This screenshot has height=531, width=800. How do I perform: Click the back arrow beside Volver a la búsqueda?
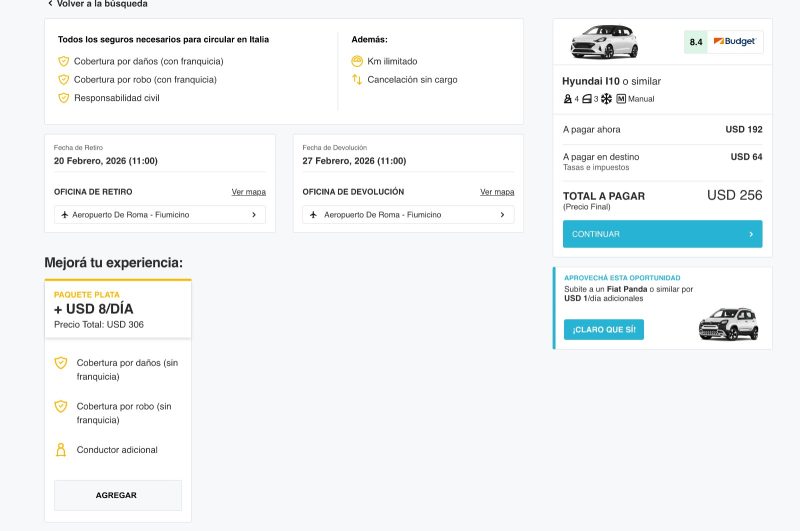point(50,4)
